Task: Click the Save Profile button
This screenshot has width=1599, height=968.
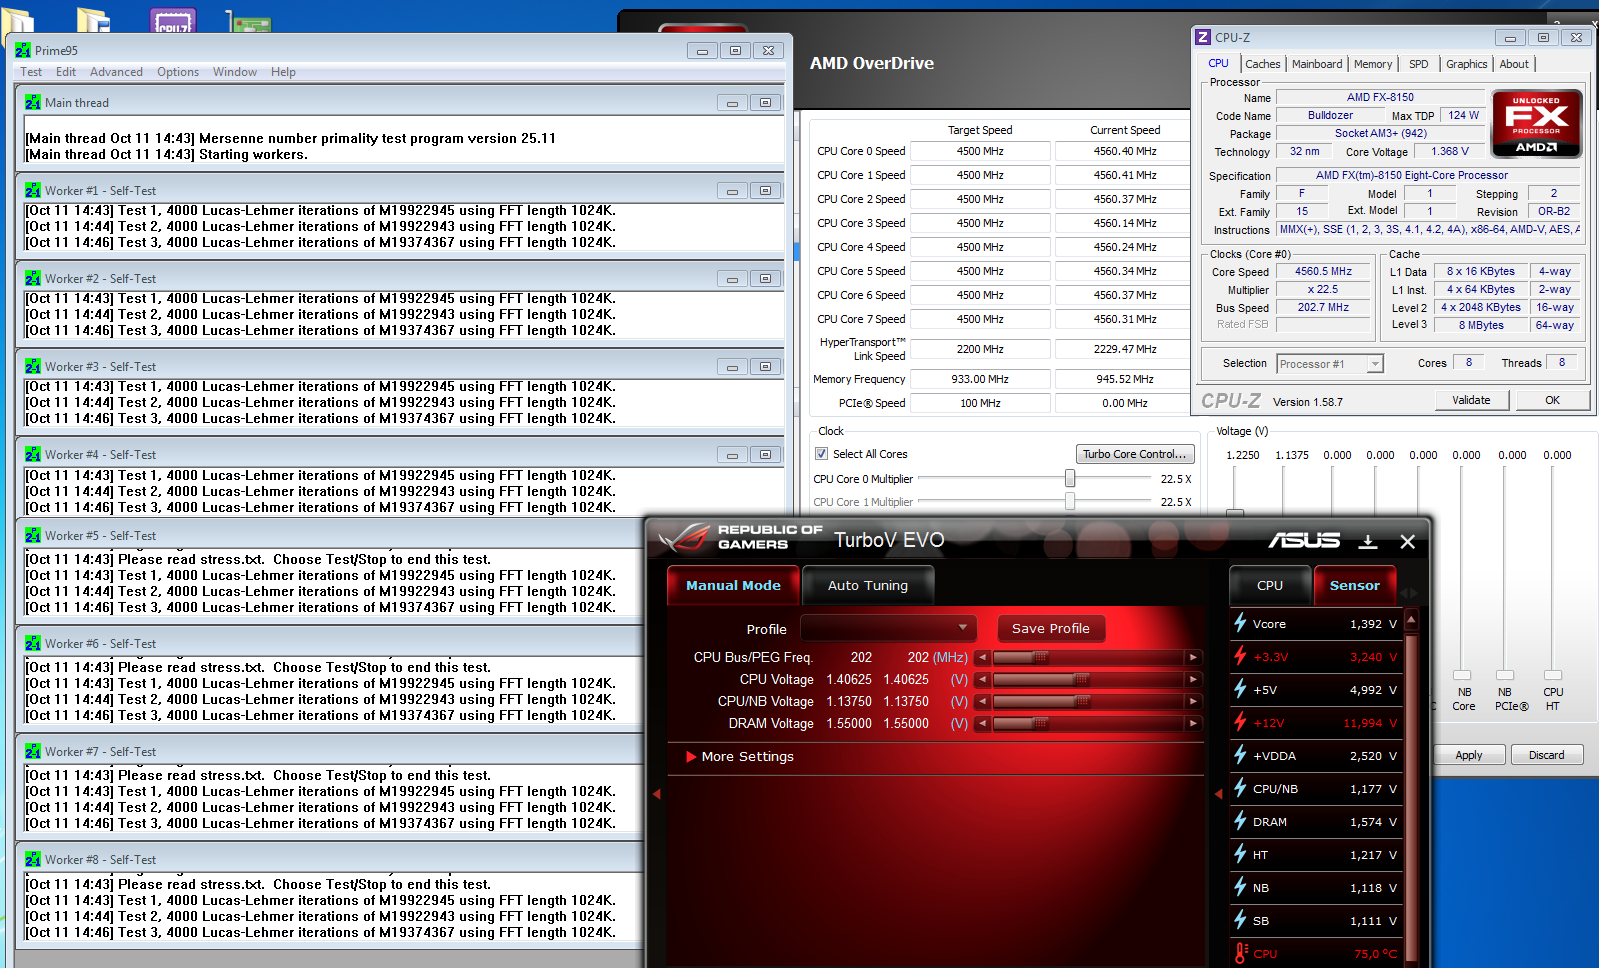Action: coord(1050,628)
